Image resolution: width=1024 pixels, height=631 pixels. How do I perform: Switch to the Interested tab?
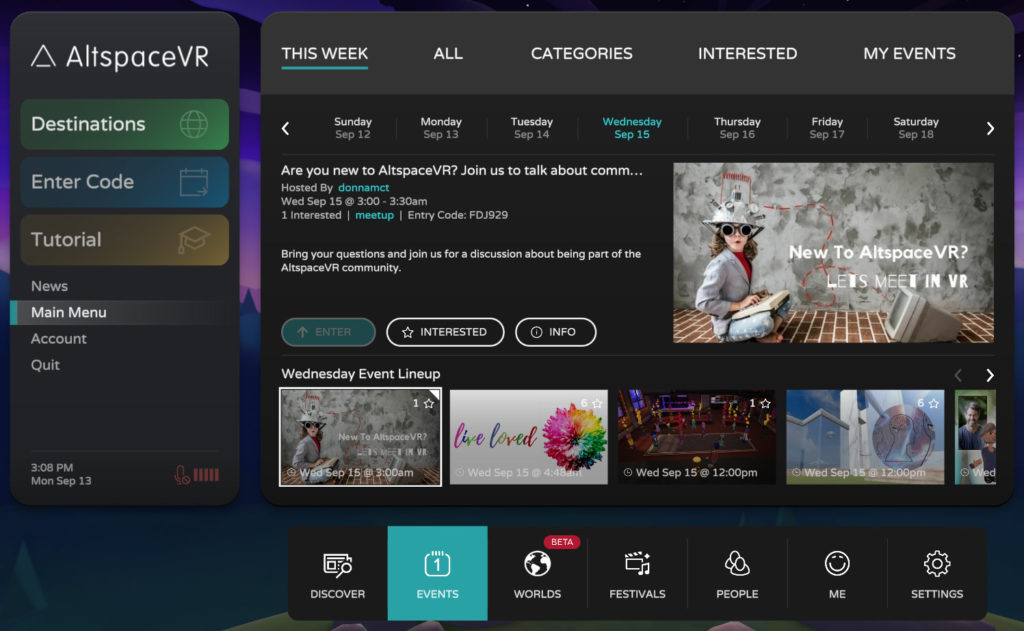pyautogui.click(x=747, y=54)
